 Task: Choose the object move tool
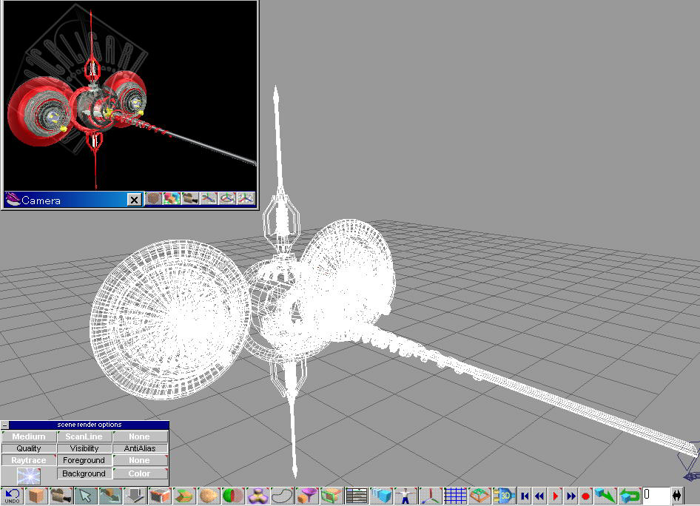(x=110, y=496)
